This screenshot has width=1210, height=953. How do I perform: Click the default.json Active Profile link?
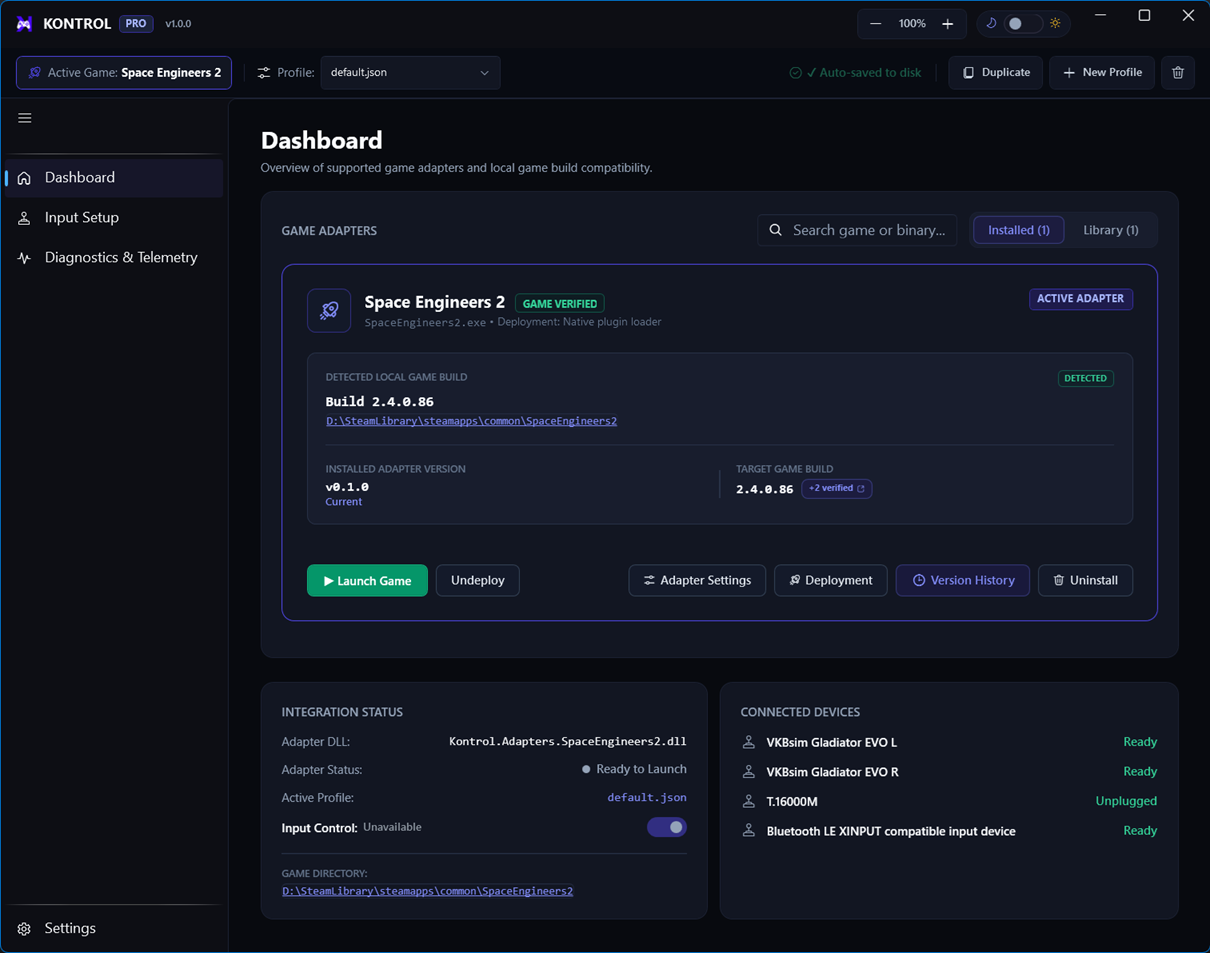click(647, 798)
